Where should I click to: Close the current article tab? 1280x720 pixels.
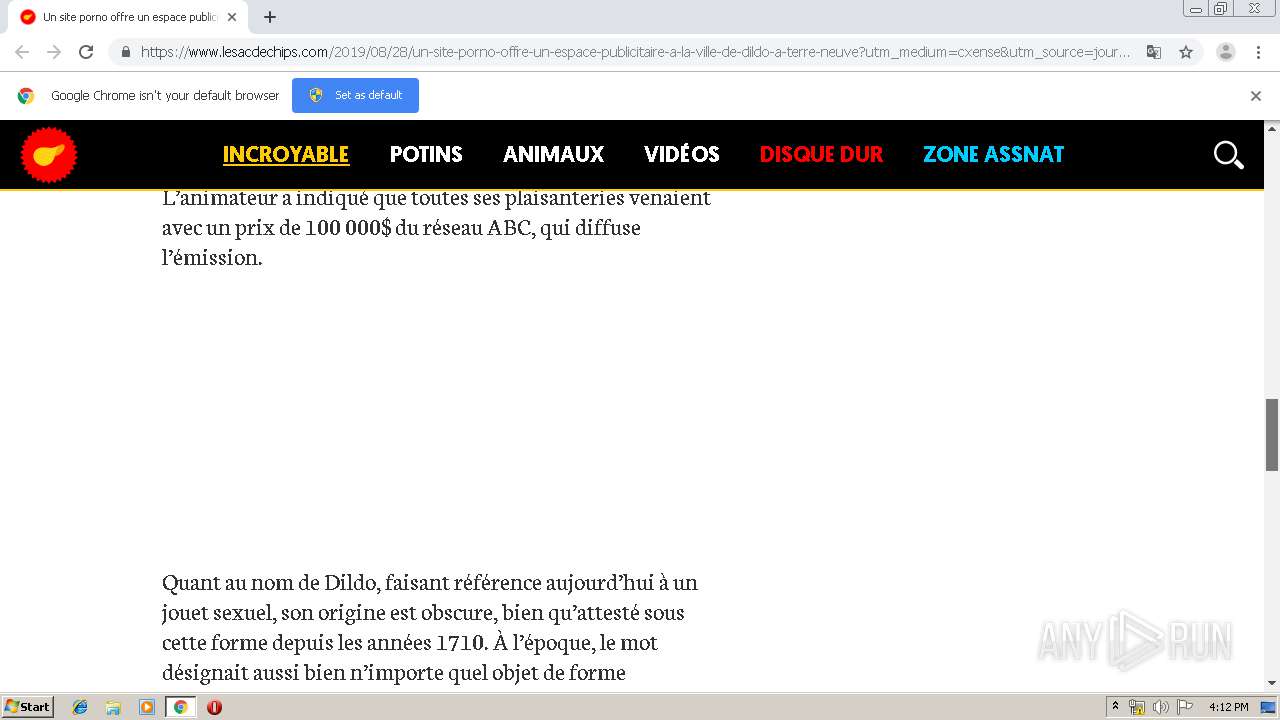[232, 17]
